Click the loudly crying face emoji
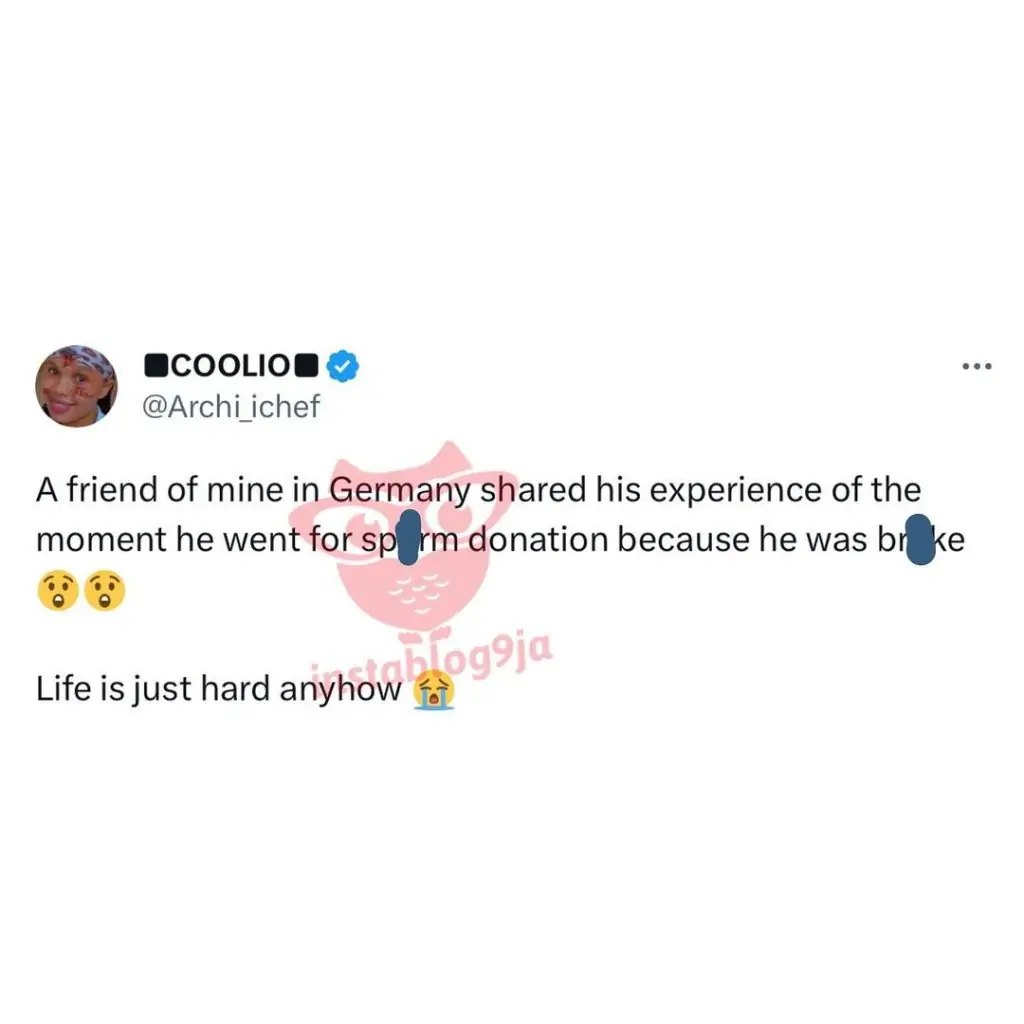 434,691
